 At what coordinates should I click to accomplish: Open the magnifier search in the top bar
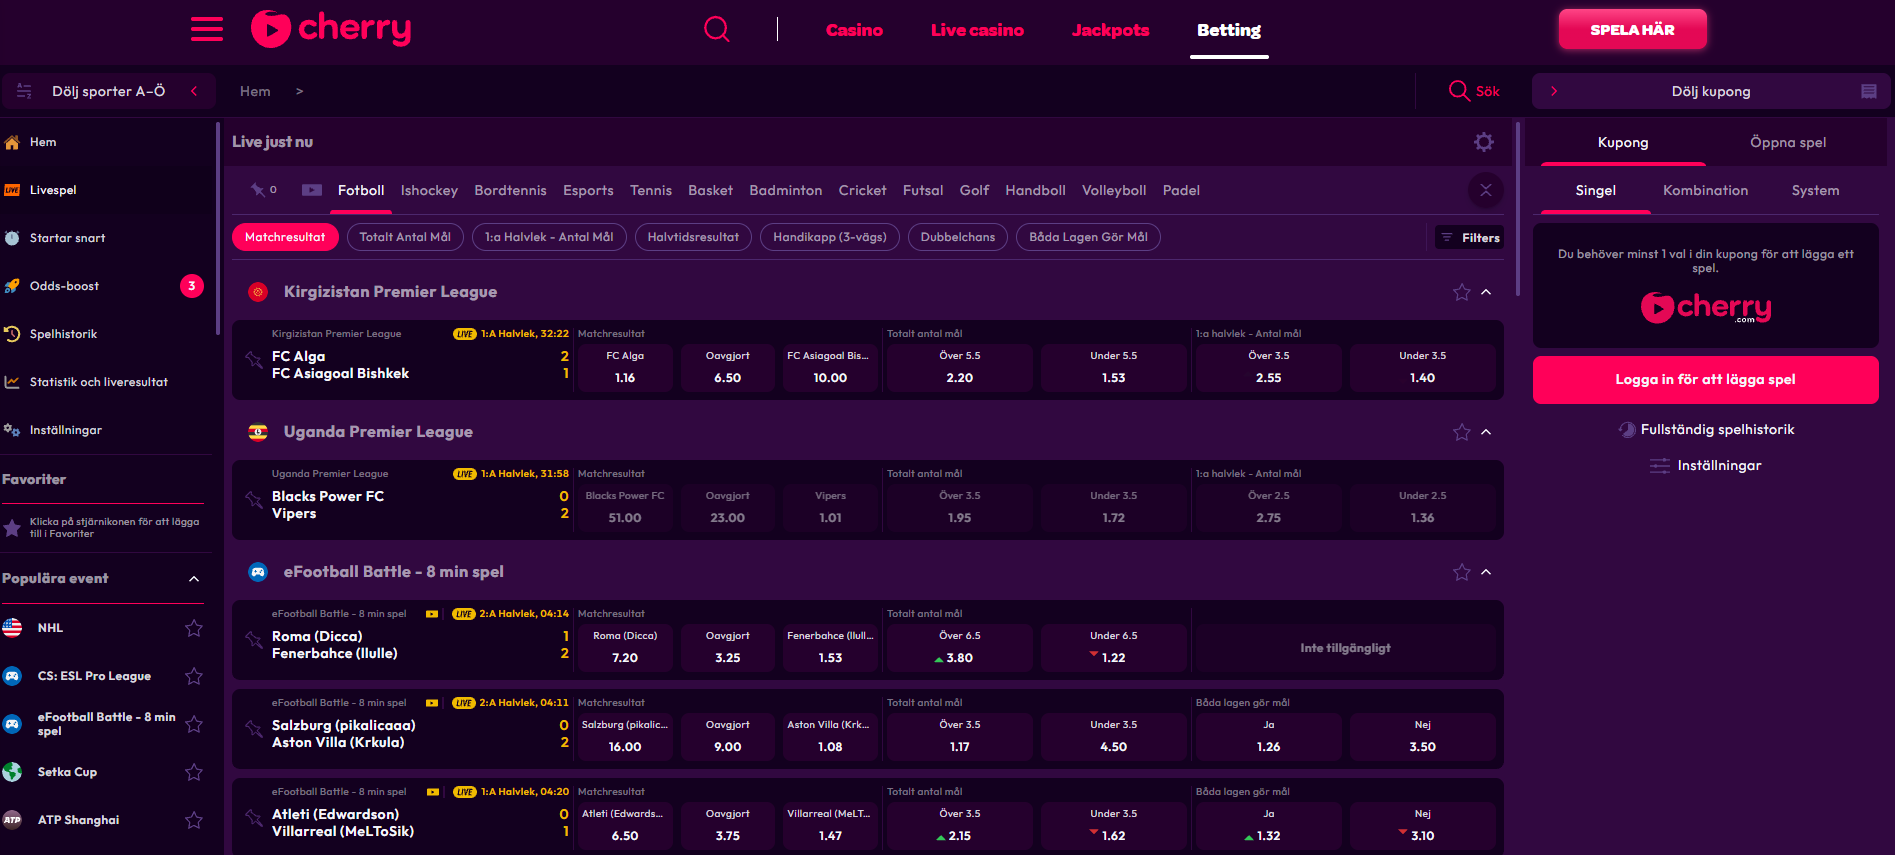(x=717, y=29)
